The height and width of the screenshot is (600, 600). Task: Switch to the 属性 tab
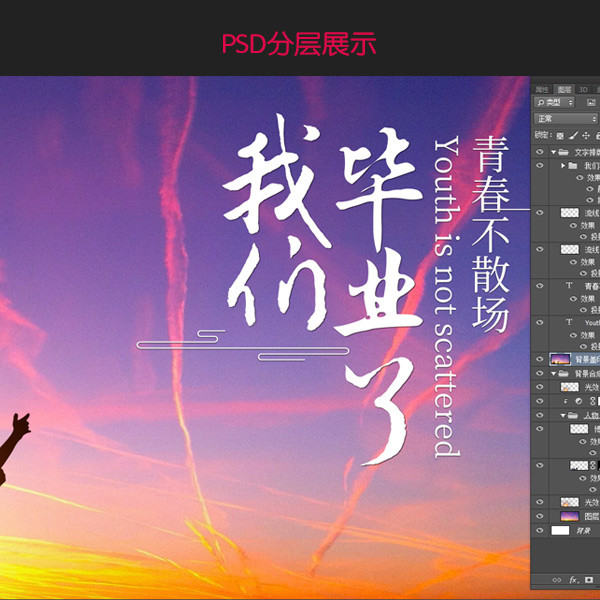[542, 90]
